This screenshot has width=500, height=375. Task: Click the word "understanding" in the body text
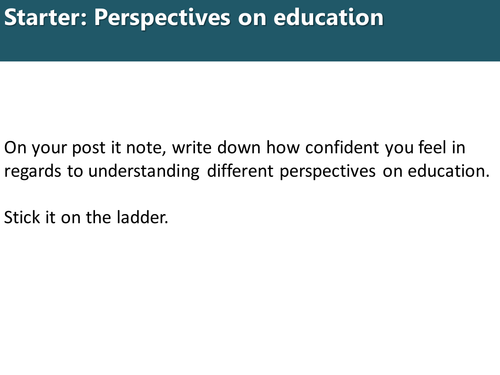pyautogui.click(x=144, y=172)
